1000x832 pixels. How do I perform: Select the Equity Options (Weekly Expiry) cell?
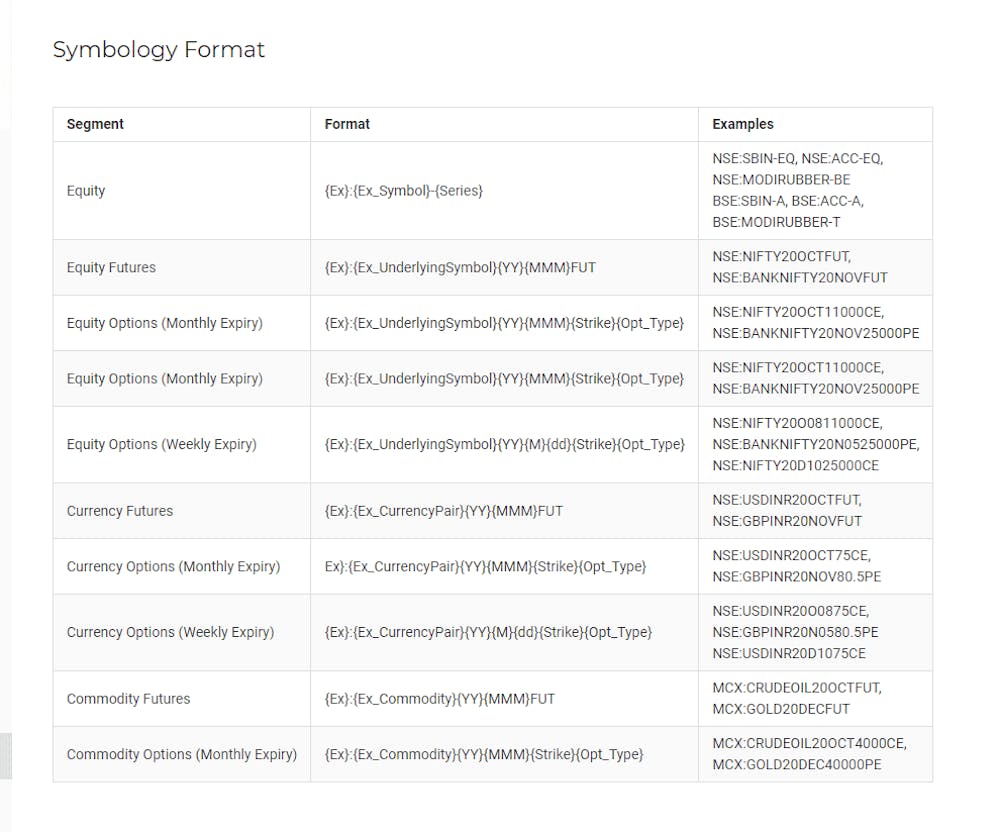[x=161, y=444]
